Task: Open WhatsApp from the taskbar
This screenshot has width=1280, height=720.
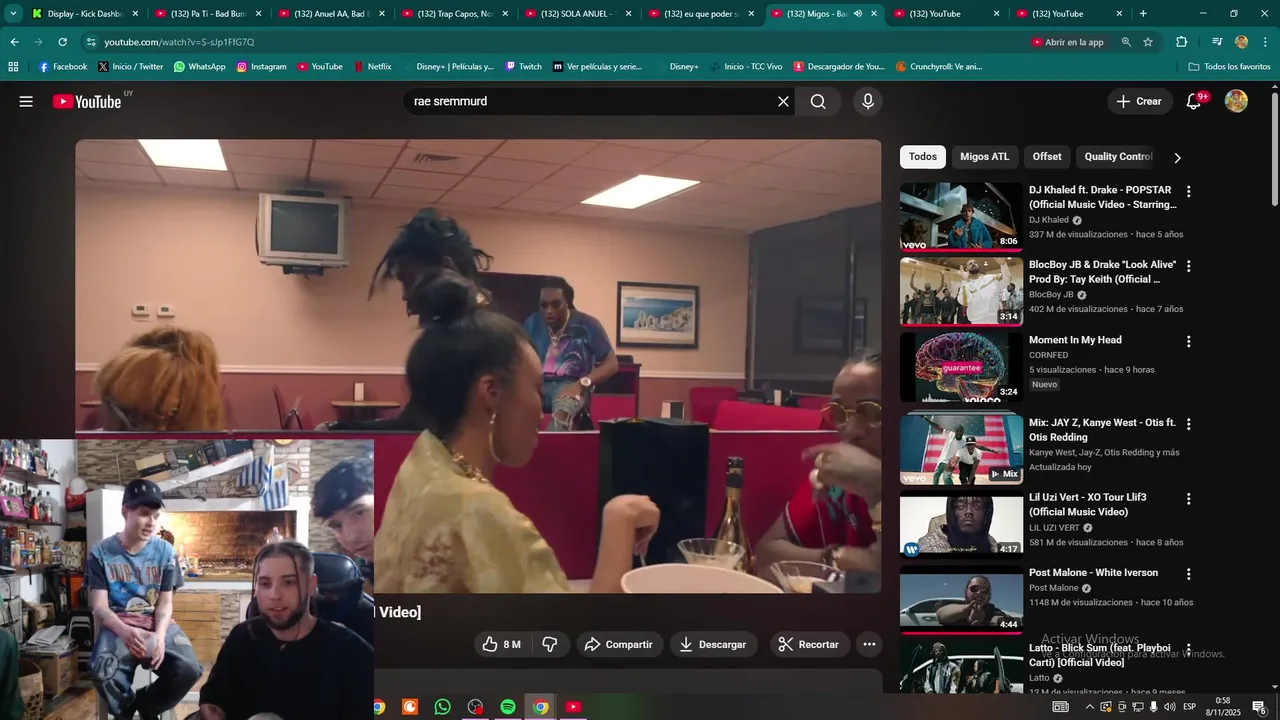Action: (x=443, y=707)
